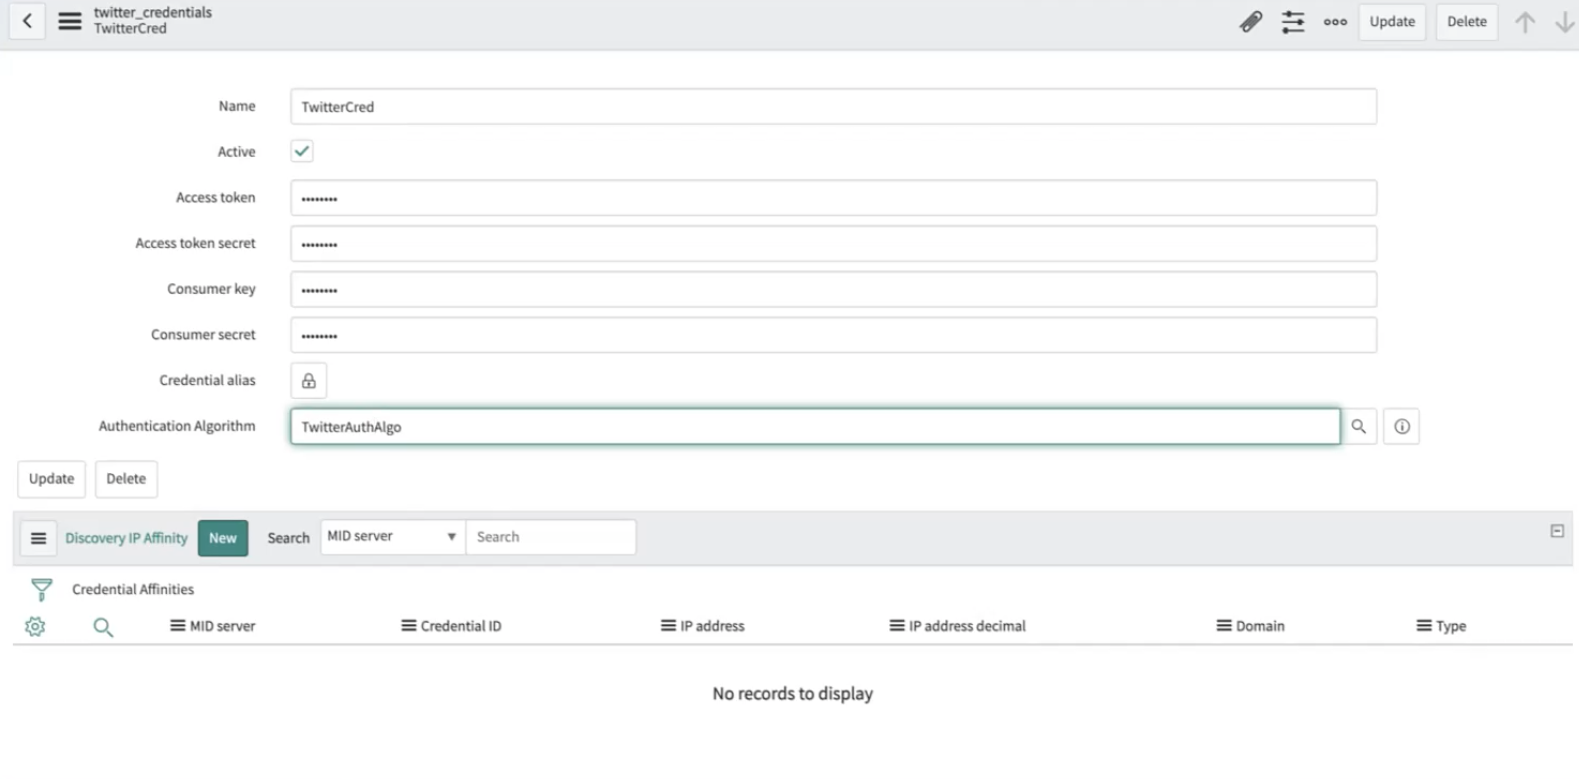
Task: Open the form context menu hamburger icon
Action: (70, 21)
